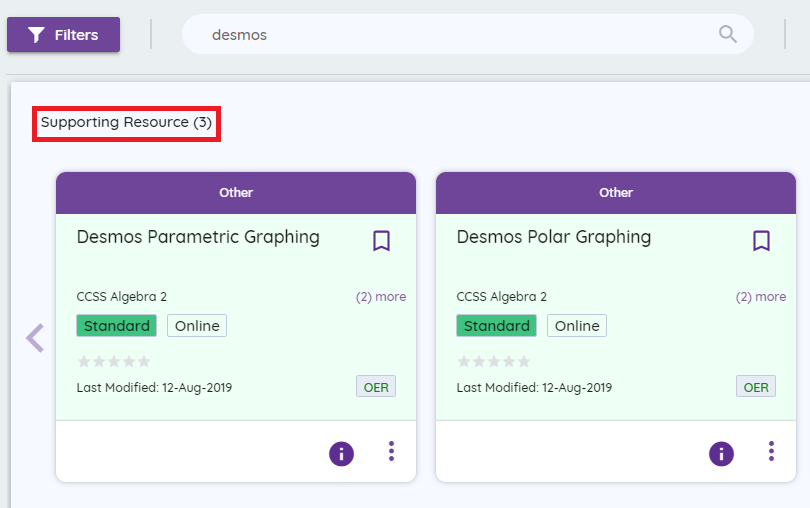The image size is (810, 508).
Task: Open more options menu on Polar Graphing card
Action: pyautogui.click(x=771, y=451)
